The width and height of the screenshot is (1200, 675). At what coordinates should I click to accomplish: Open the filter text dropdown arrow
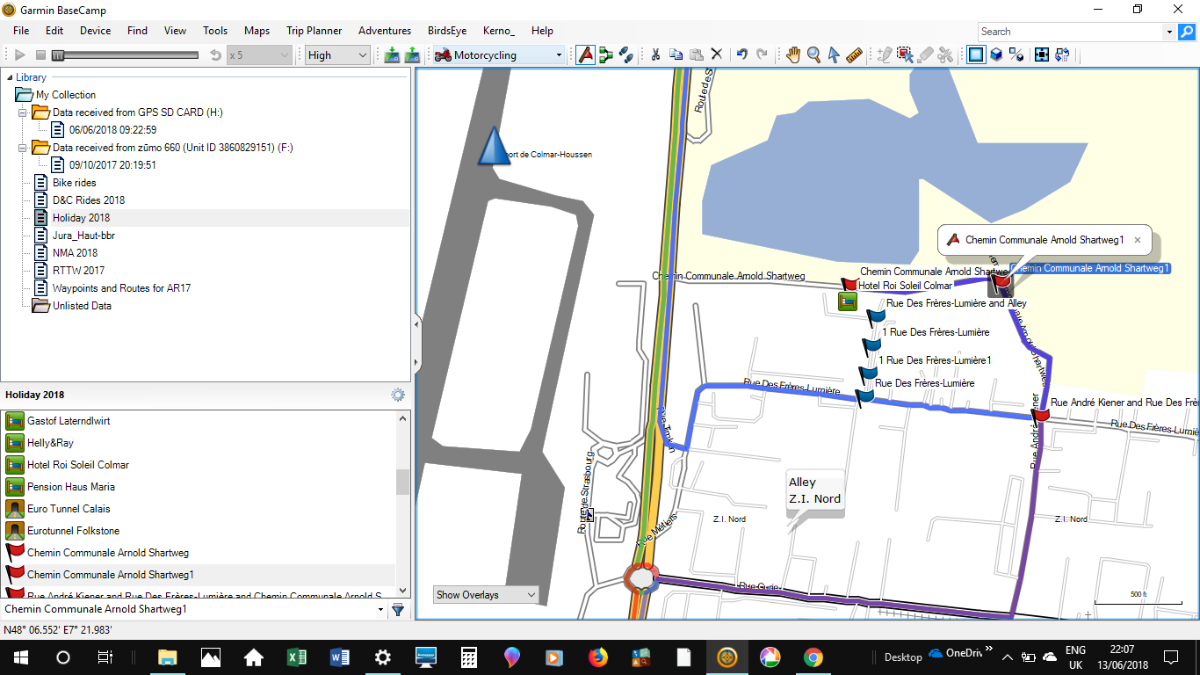click(381, 609)
